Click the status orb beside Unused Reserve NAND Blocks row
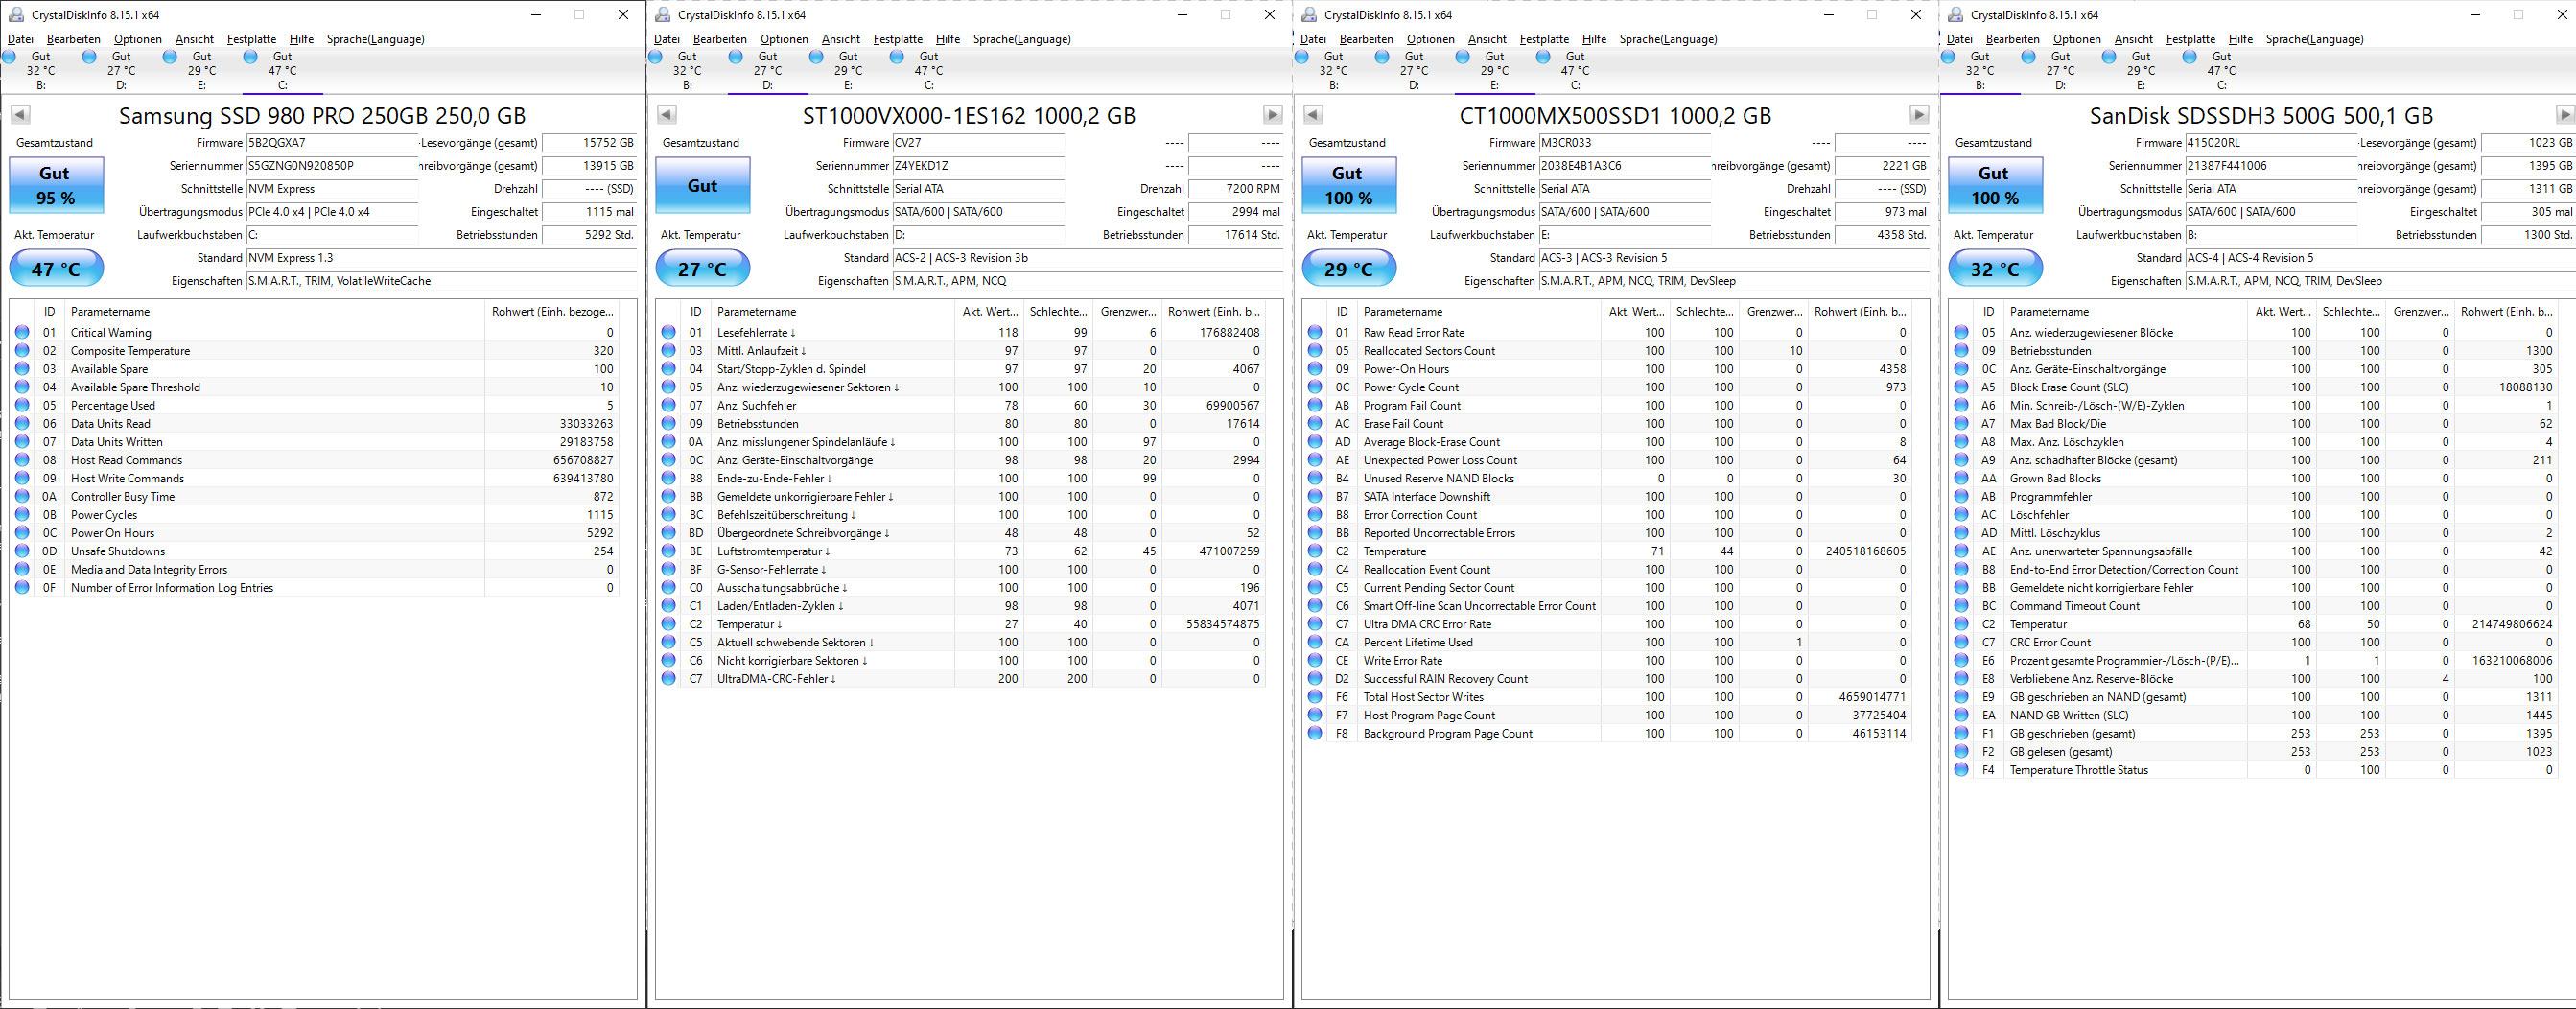This screenshot has width=2576, height=1009. click(1316, 479)
